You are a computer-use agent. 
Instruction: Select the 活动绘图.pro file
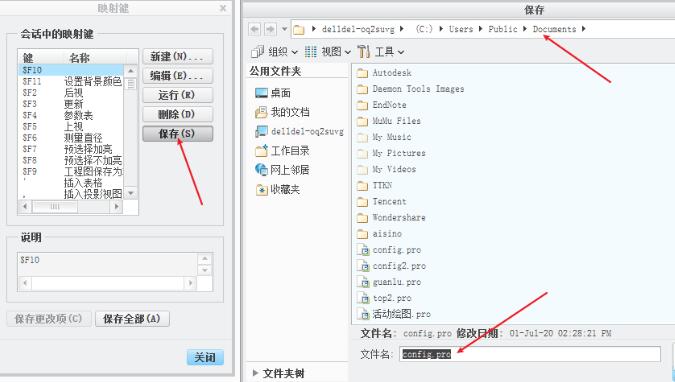[x=394, y=314]
